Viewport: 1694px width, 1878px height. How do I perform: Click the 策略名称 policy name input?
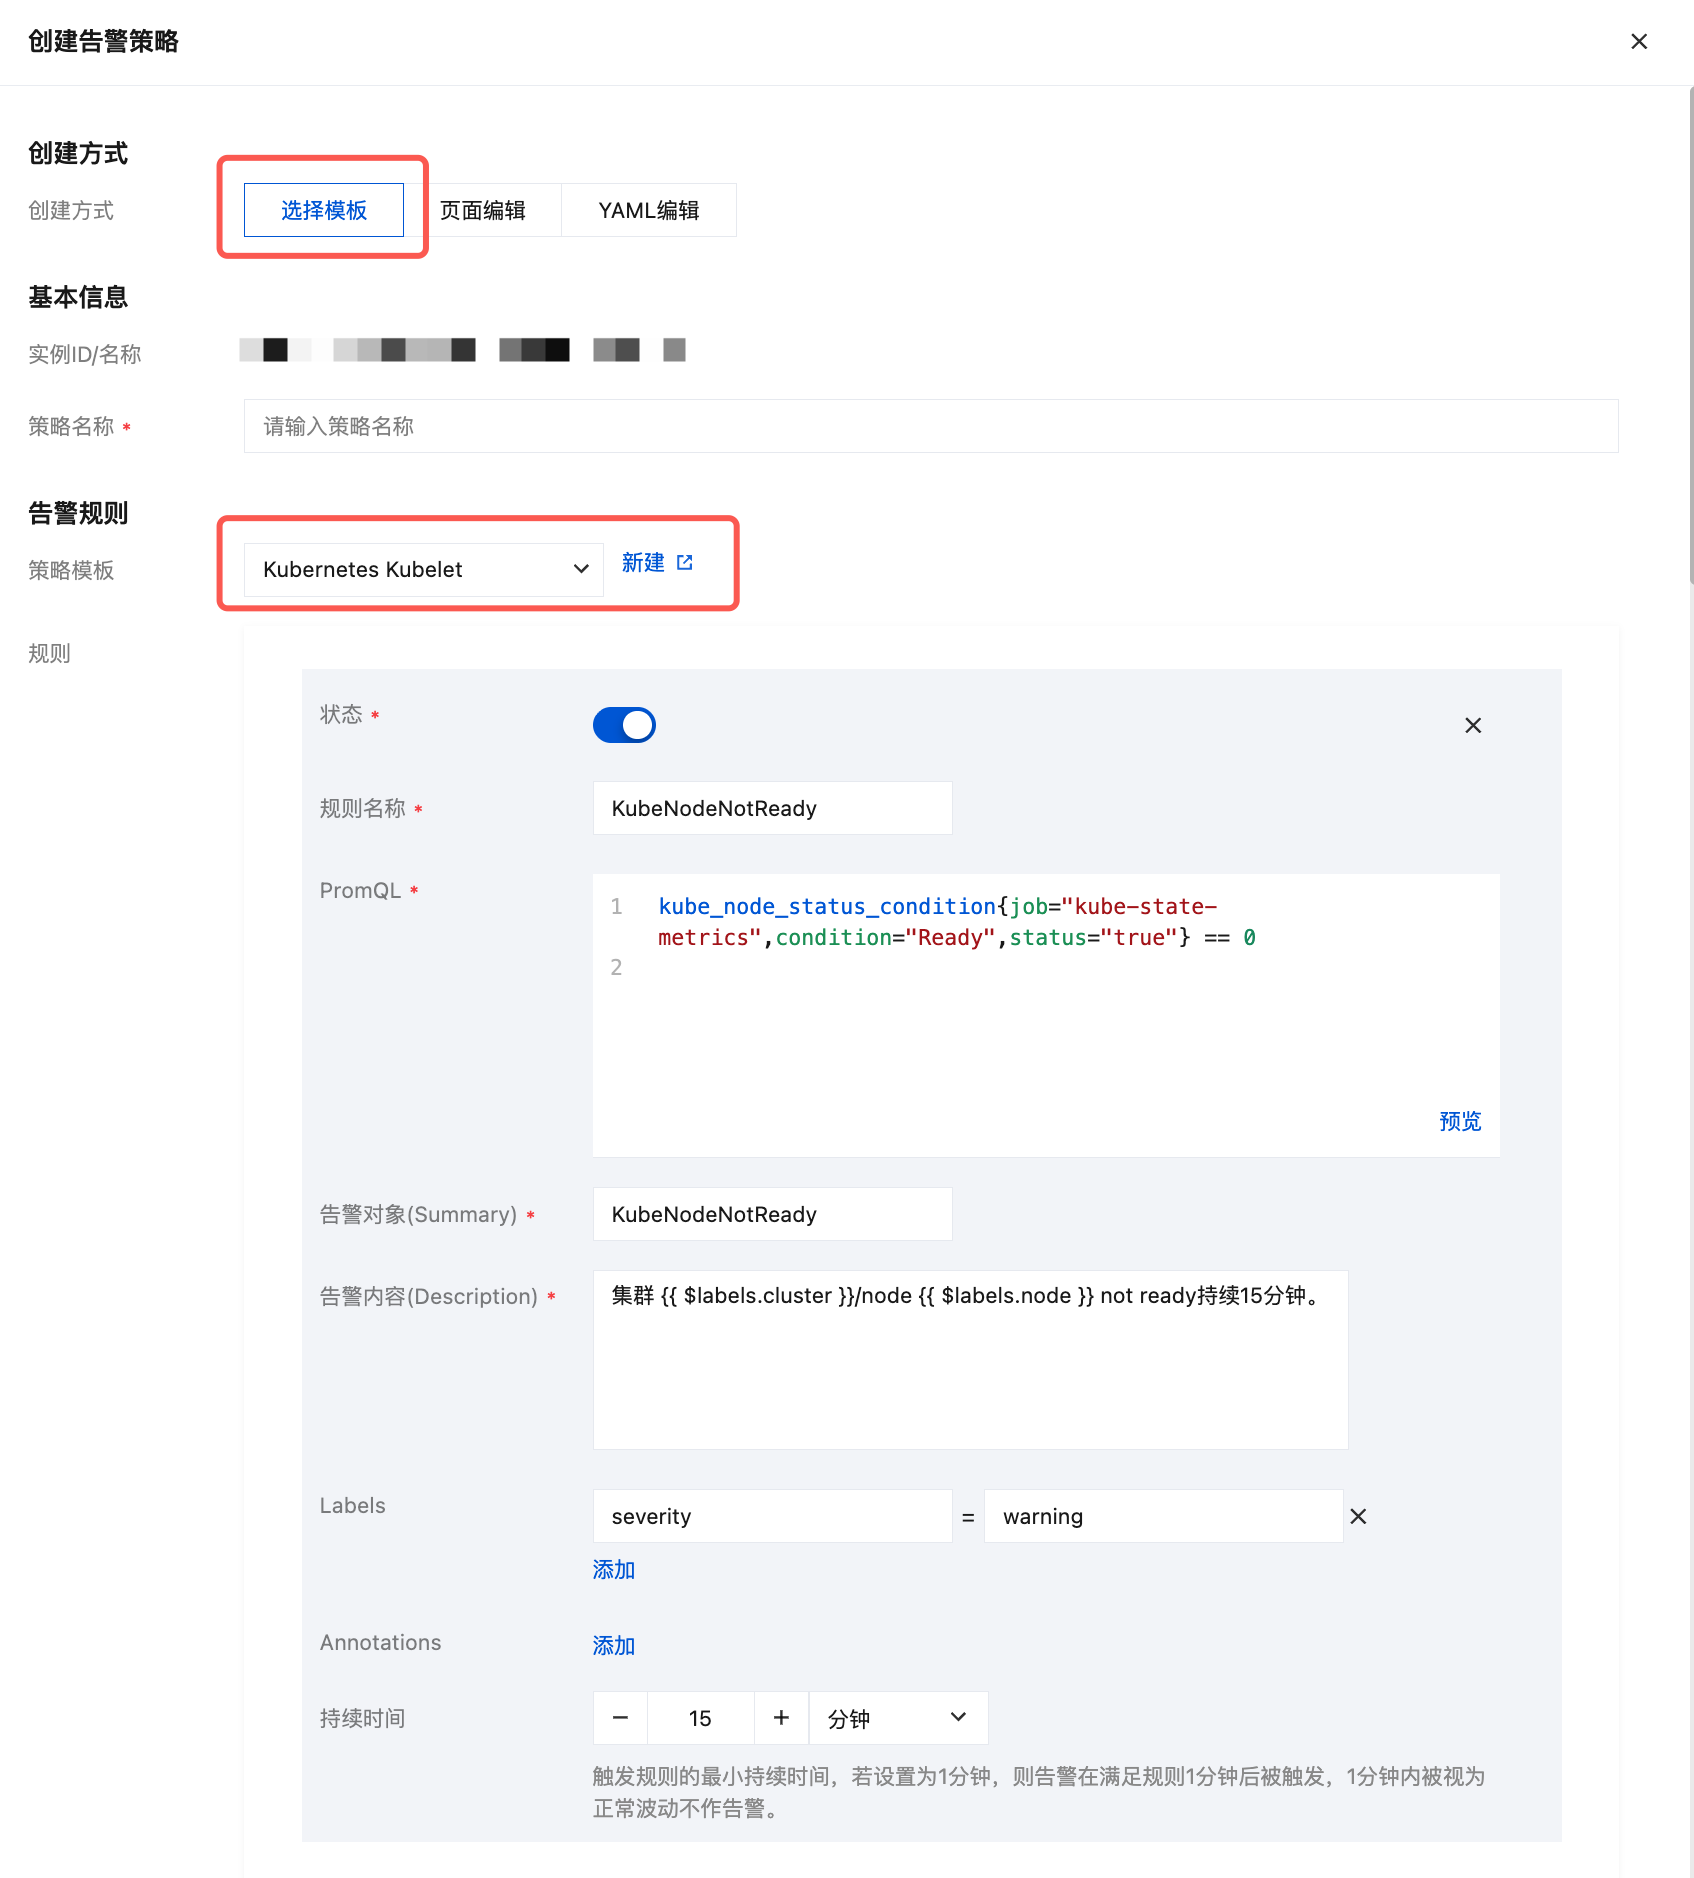coord(931,426)
